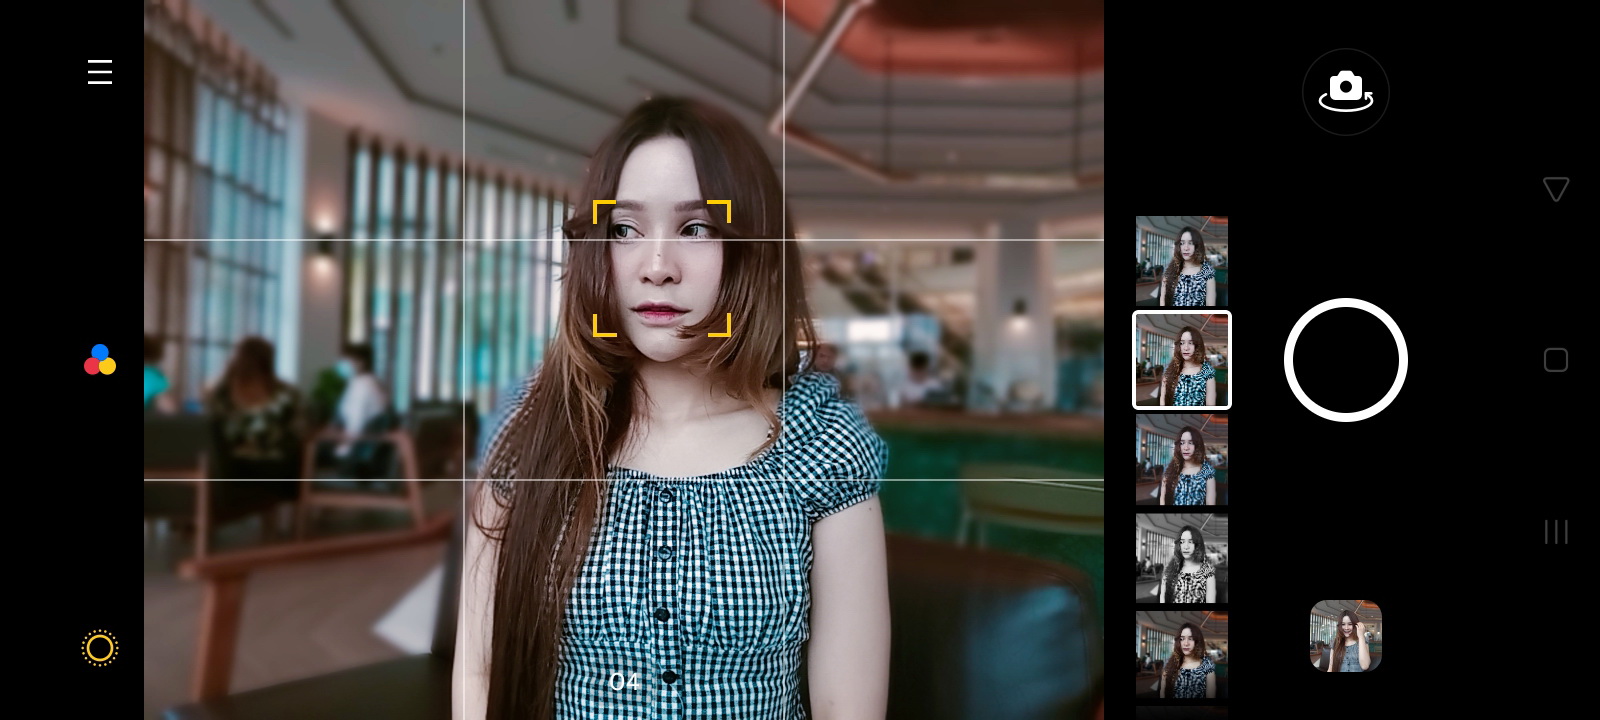
Task: Open Android recent apps button
Action: (x=1555, y=531)
